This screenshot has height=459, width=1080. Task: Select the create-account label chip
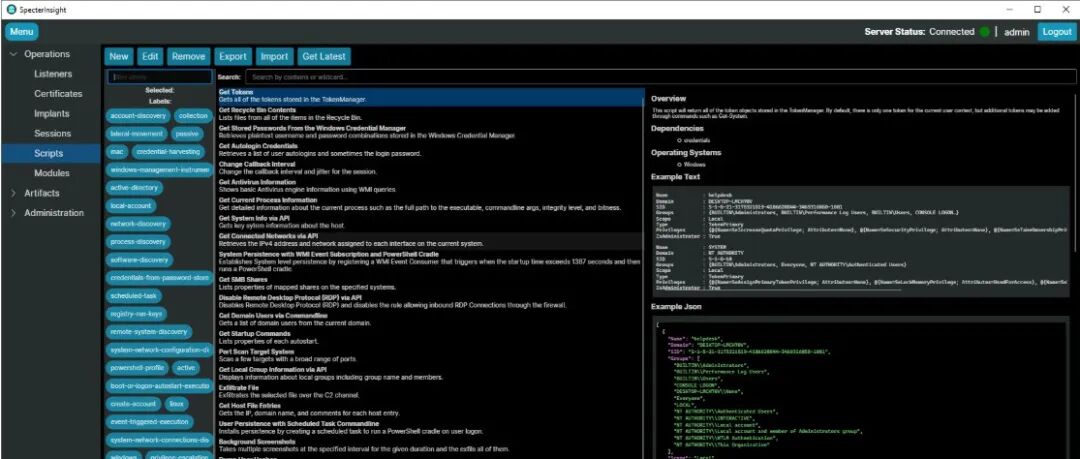click(134, 404)
